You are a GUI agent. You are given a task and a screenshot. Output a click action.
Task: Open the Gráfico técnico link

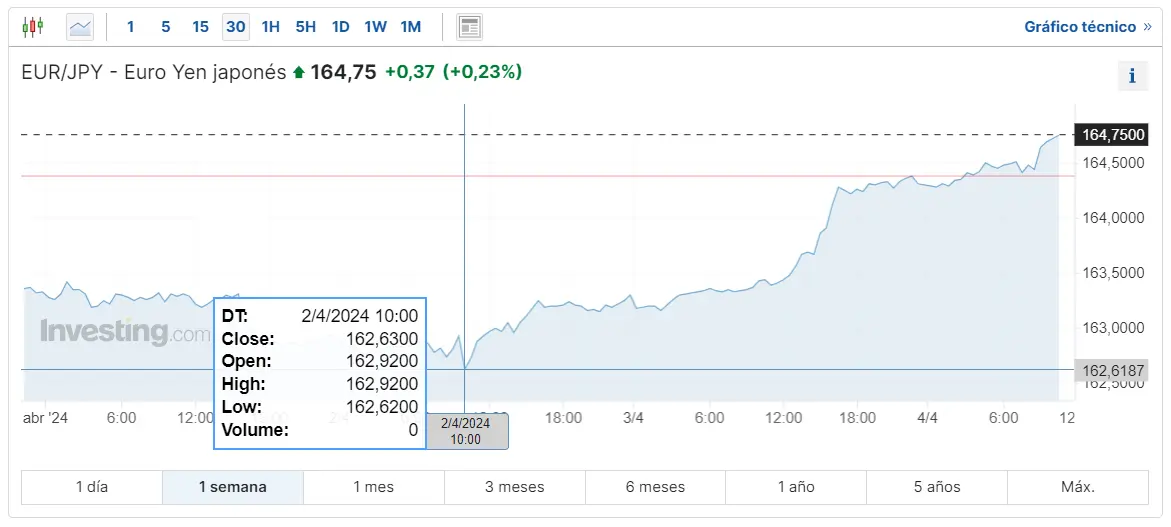[1080, 27]
